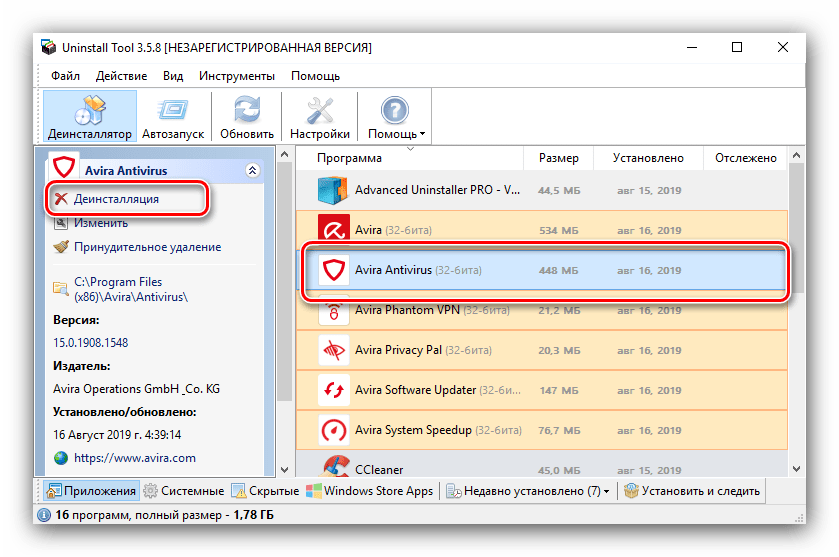Screen dimensions: 839x557
Task: Click the Обновить refresh icon
Action: [x=247, y=110]
